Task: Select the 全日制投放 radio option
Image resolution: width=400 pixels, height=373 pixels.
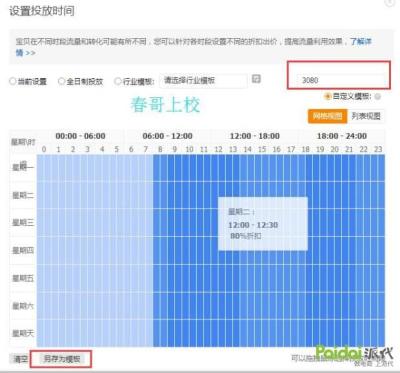Action: point(62,81)
